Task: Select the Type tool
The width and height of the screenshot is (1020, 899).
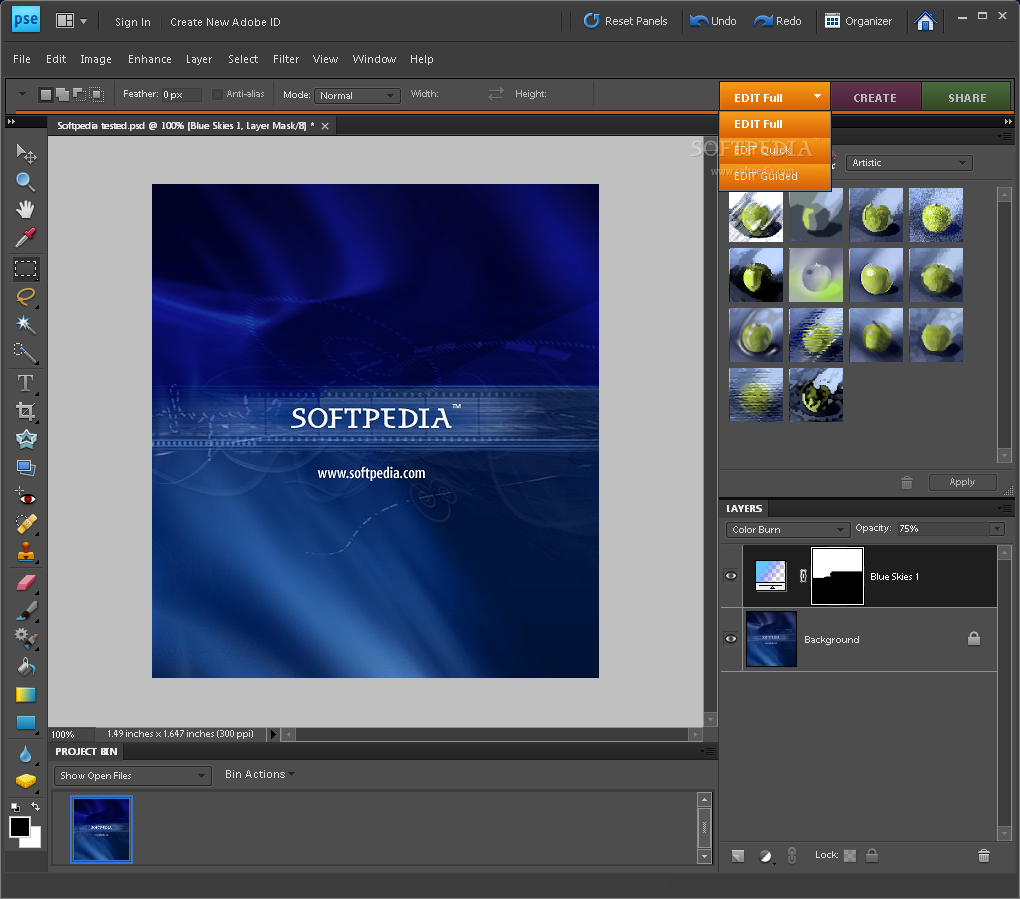Action: click(25, 383)
